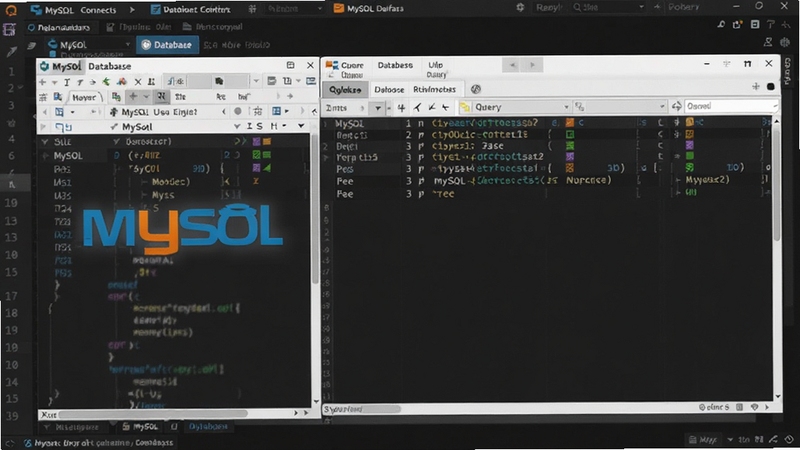Open the black dropdown arrow at right of MySoll row
The image size is (800, 450).
(x=301, y=126)
